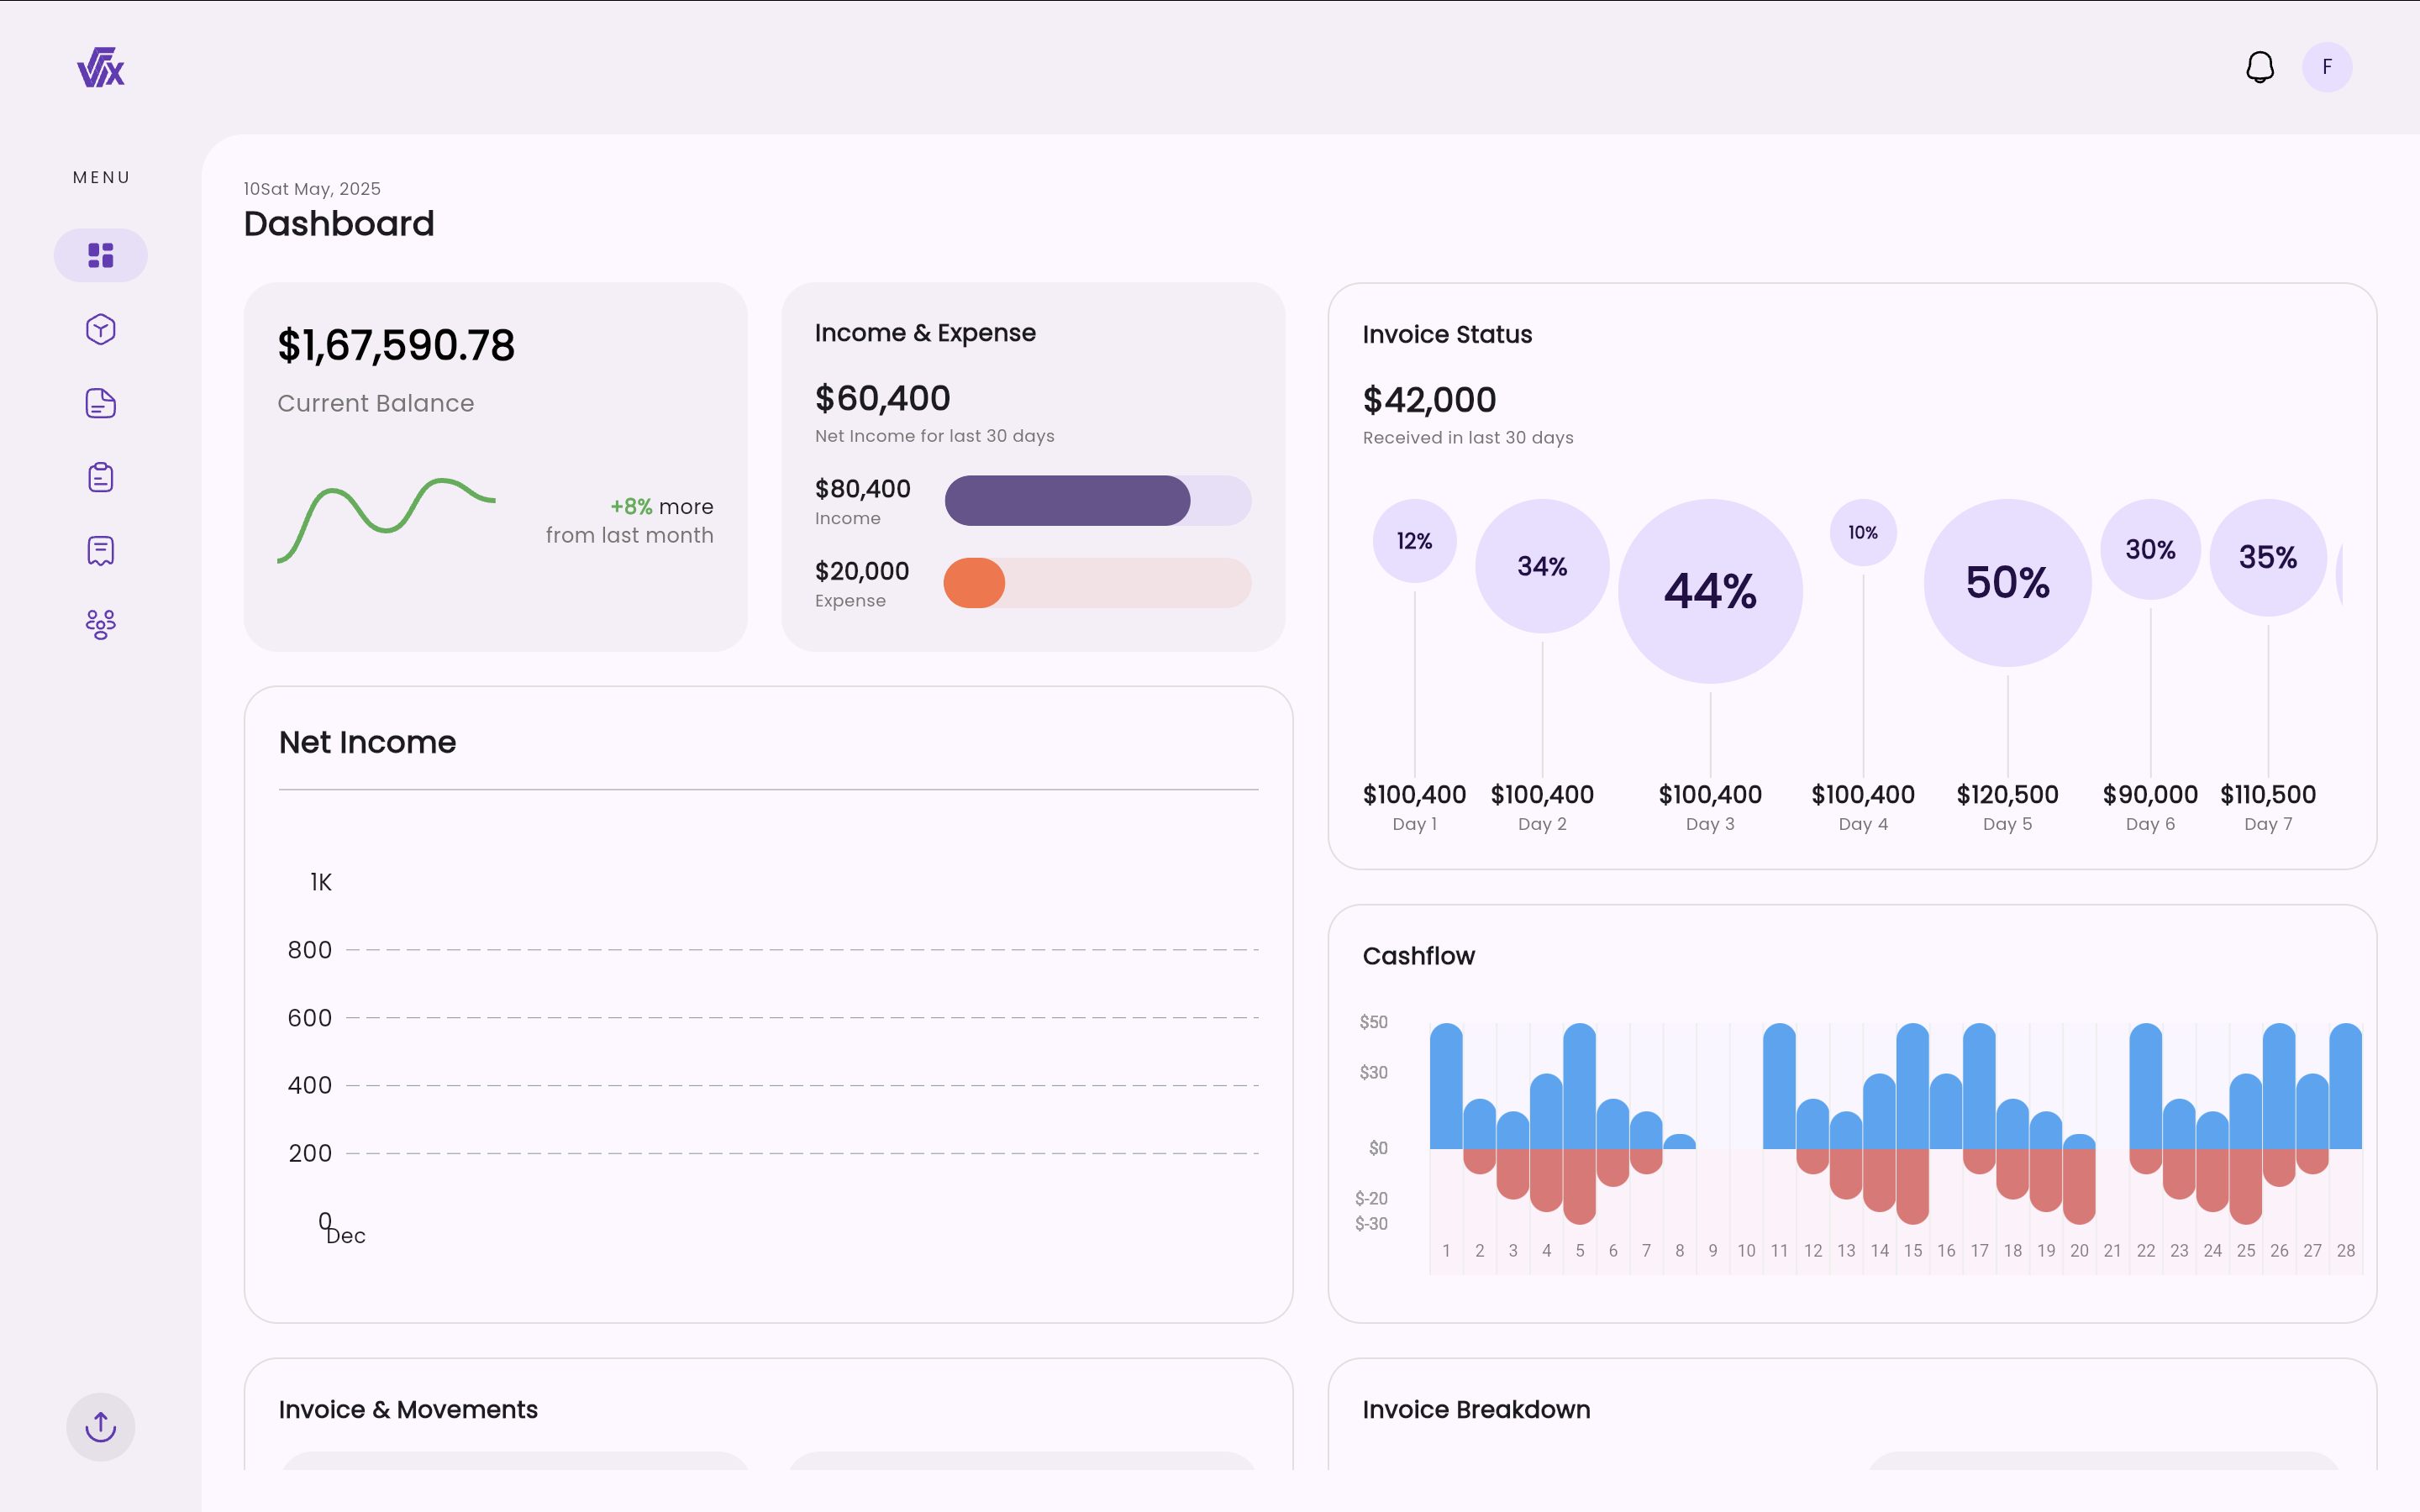The height and width of the screenshot is (1512, 2420).
Task: Click the MENU label in the sidebar
Action: pos(101,178)
